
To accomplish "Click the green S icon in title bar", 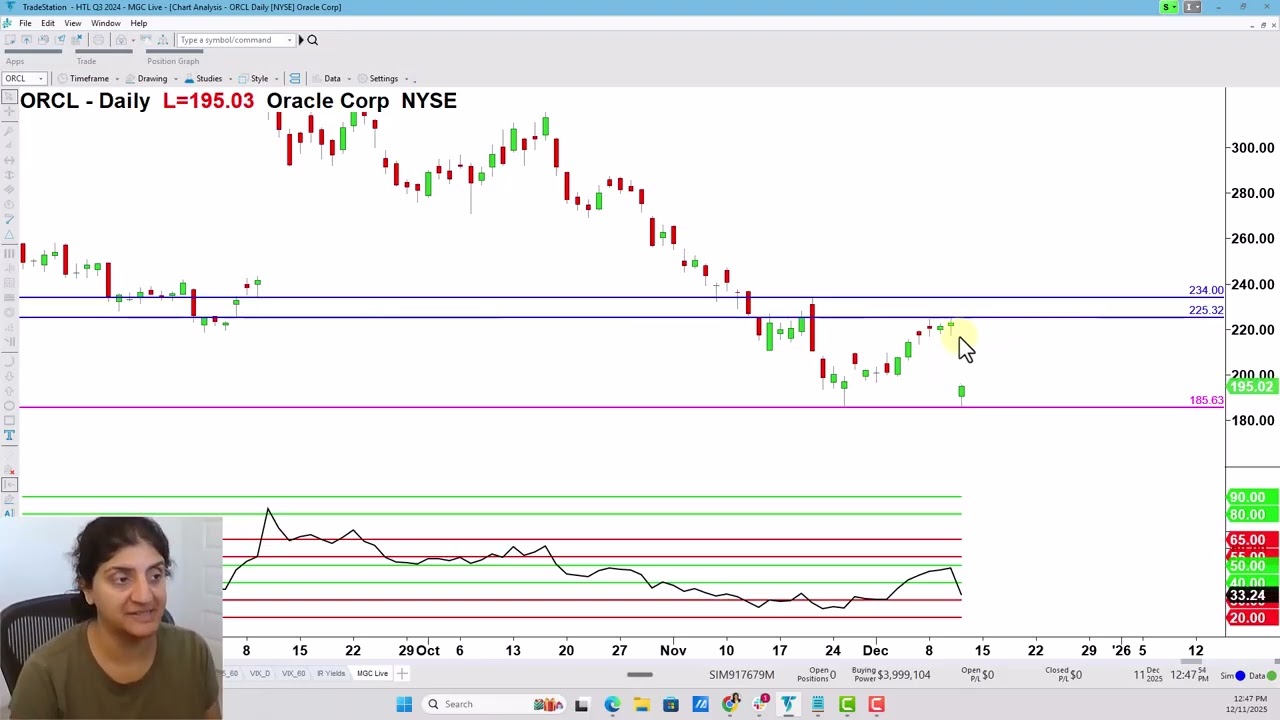I will click(1168, 7).
